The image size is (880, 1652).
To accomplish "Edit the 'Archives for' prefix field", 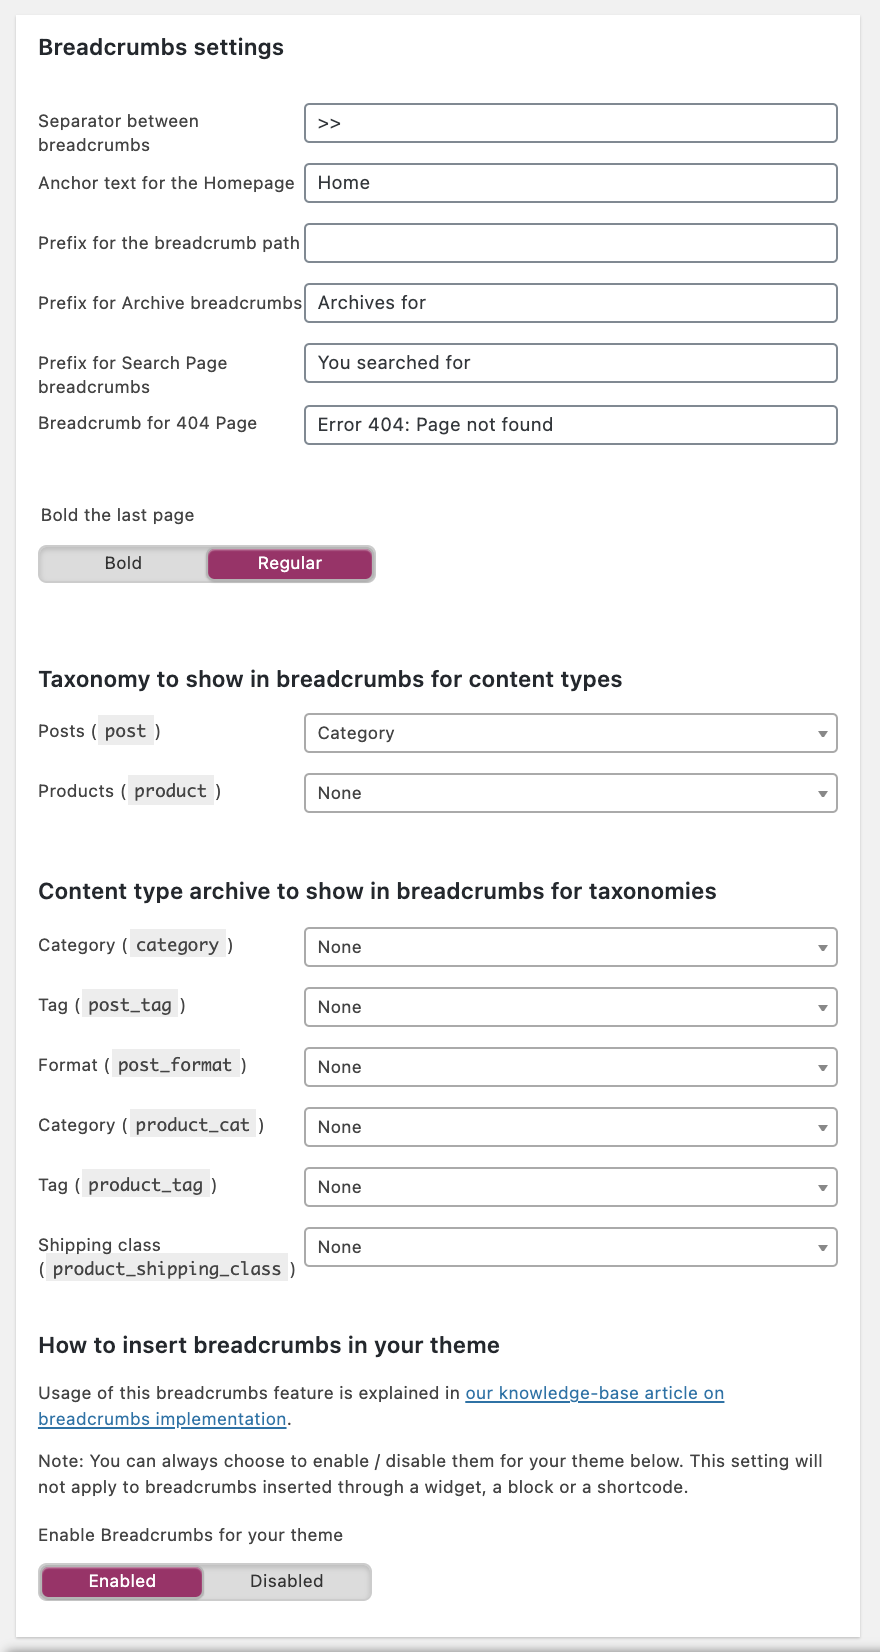I will (x=570, y=303).
